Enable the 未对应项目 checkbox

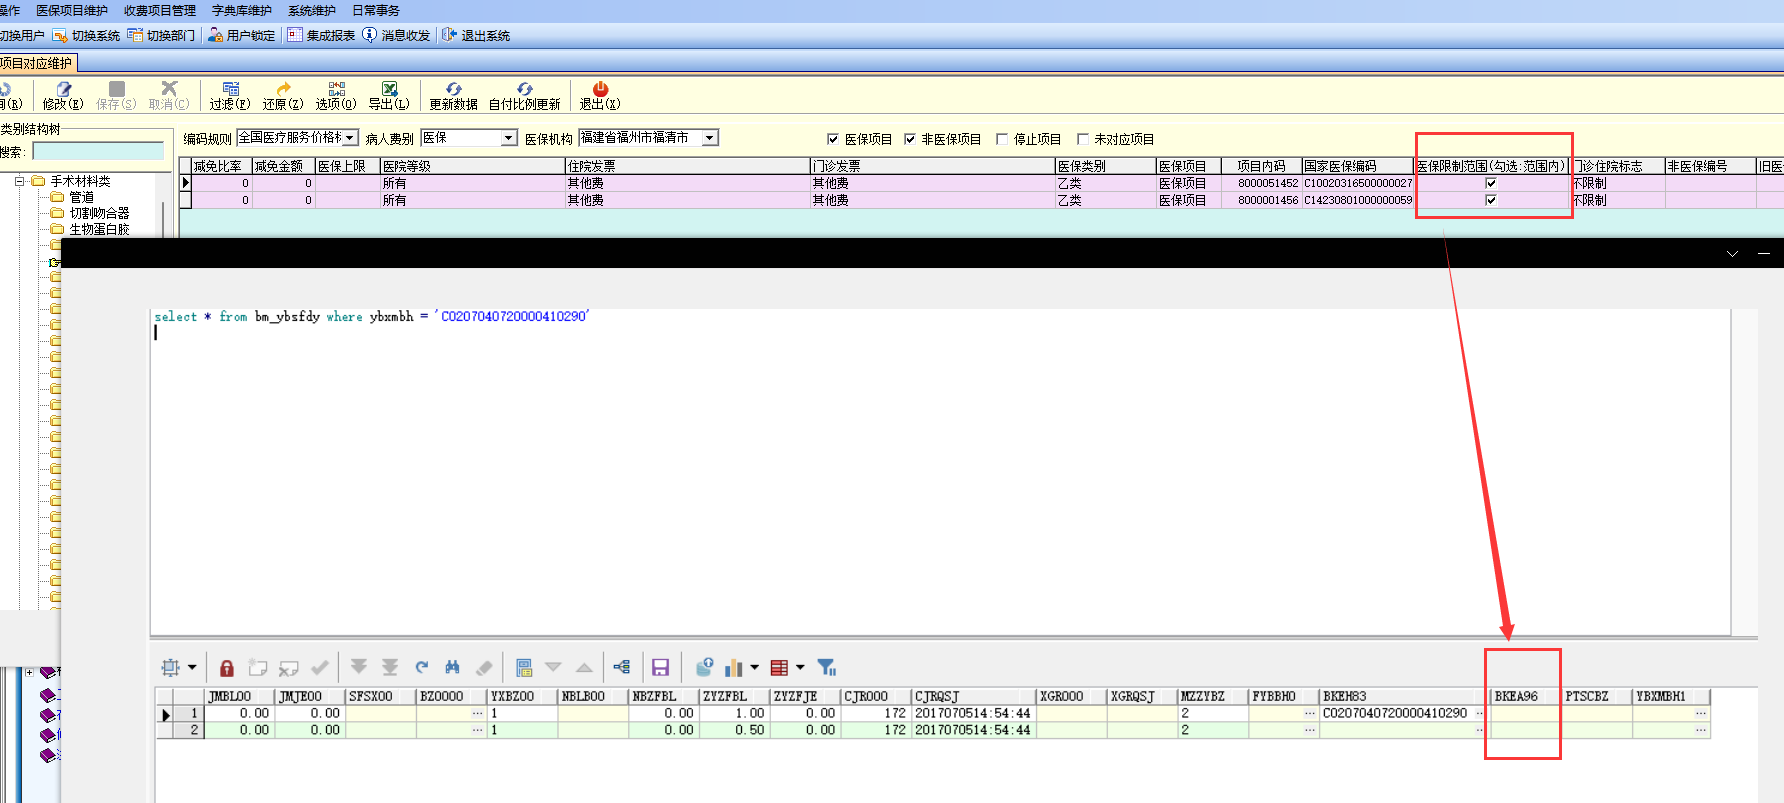pos(1082,139)
